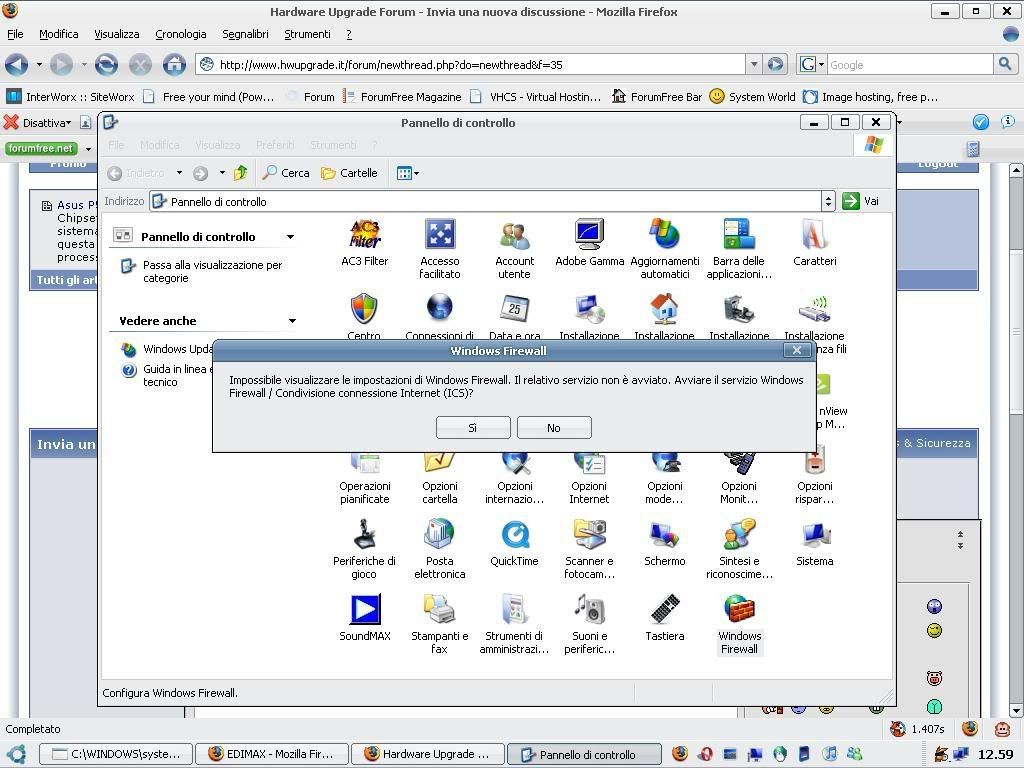This screenshot has width=1024, height=768.
Task: Open Firefox back history dropdown arrow
Action: pos(39,65)
